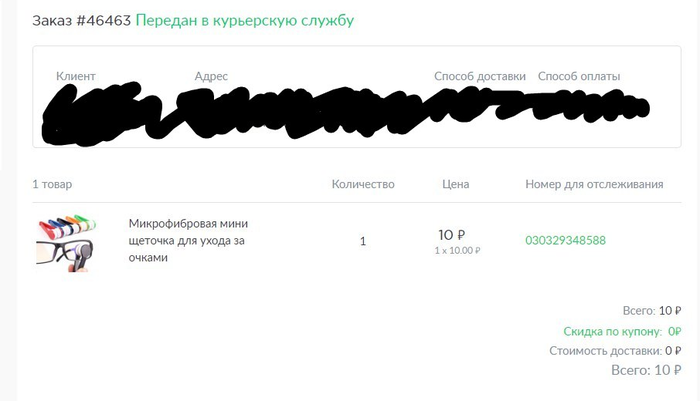Click the final larger 'Всего: 10 ₽' total
This screenshot has width=700, height=401.
pos(646,371)
